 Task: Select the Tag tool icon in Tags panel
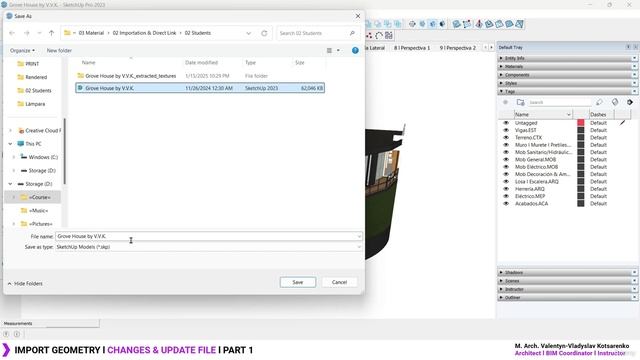[x=599, y=102]
